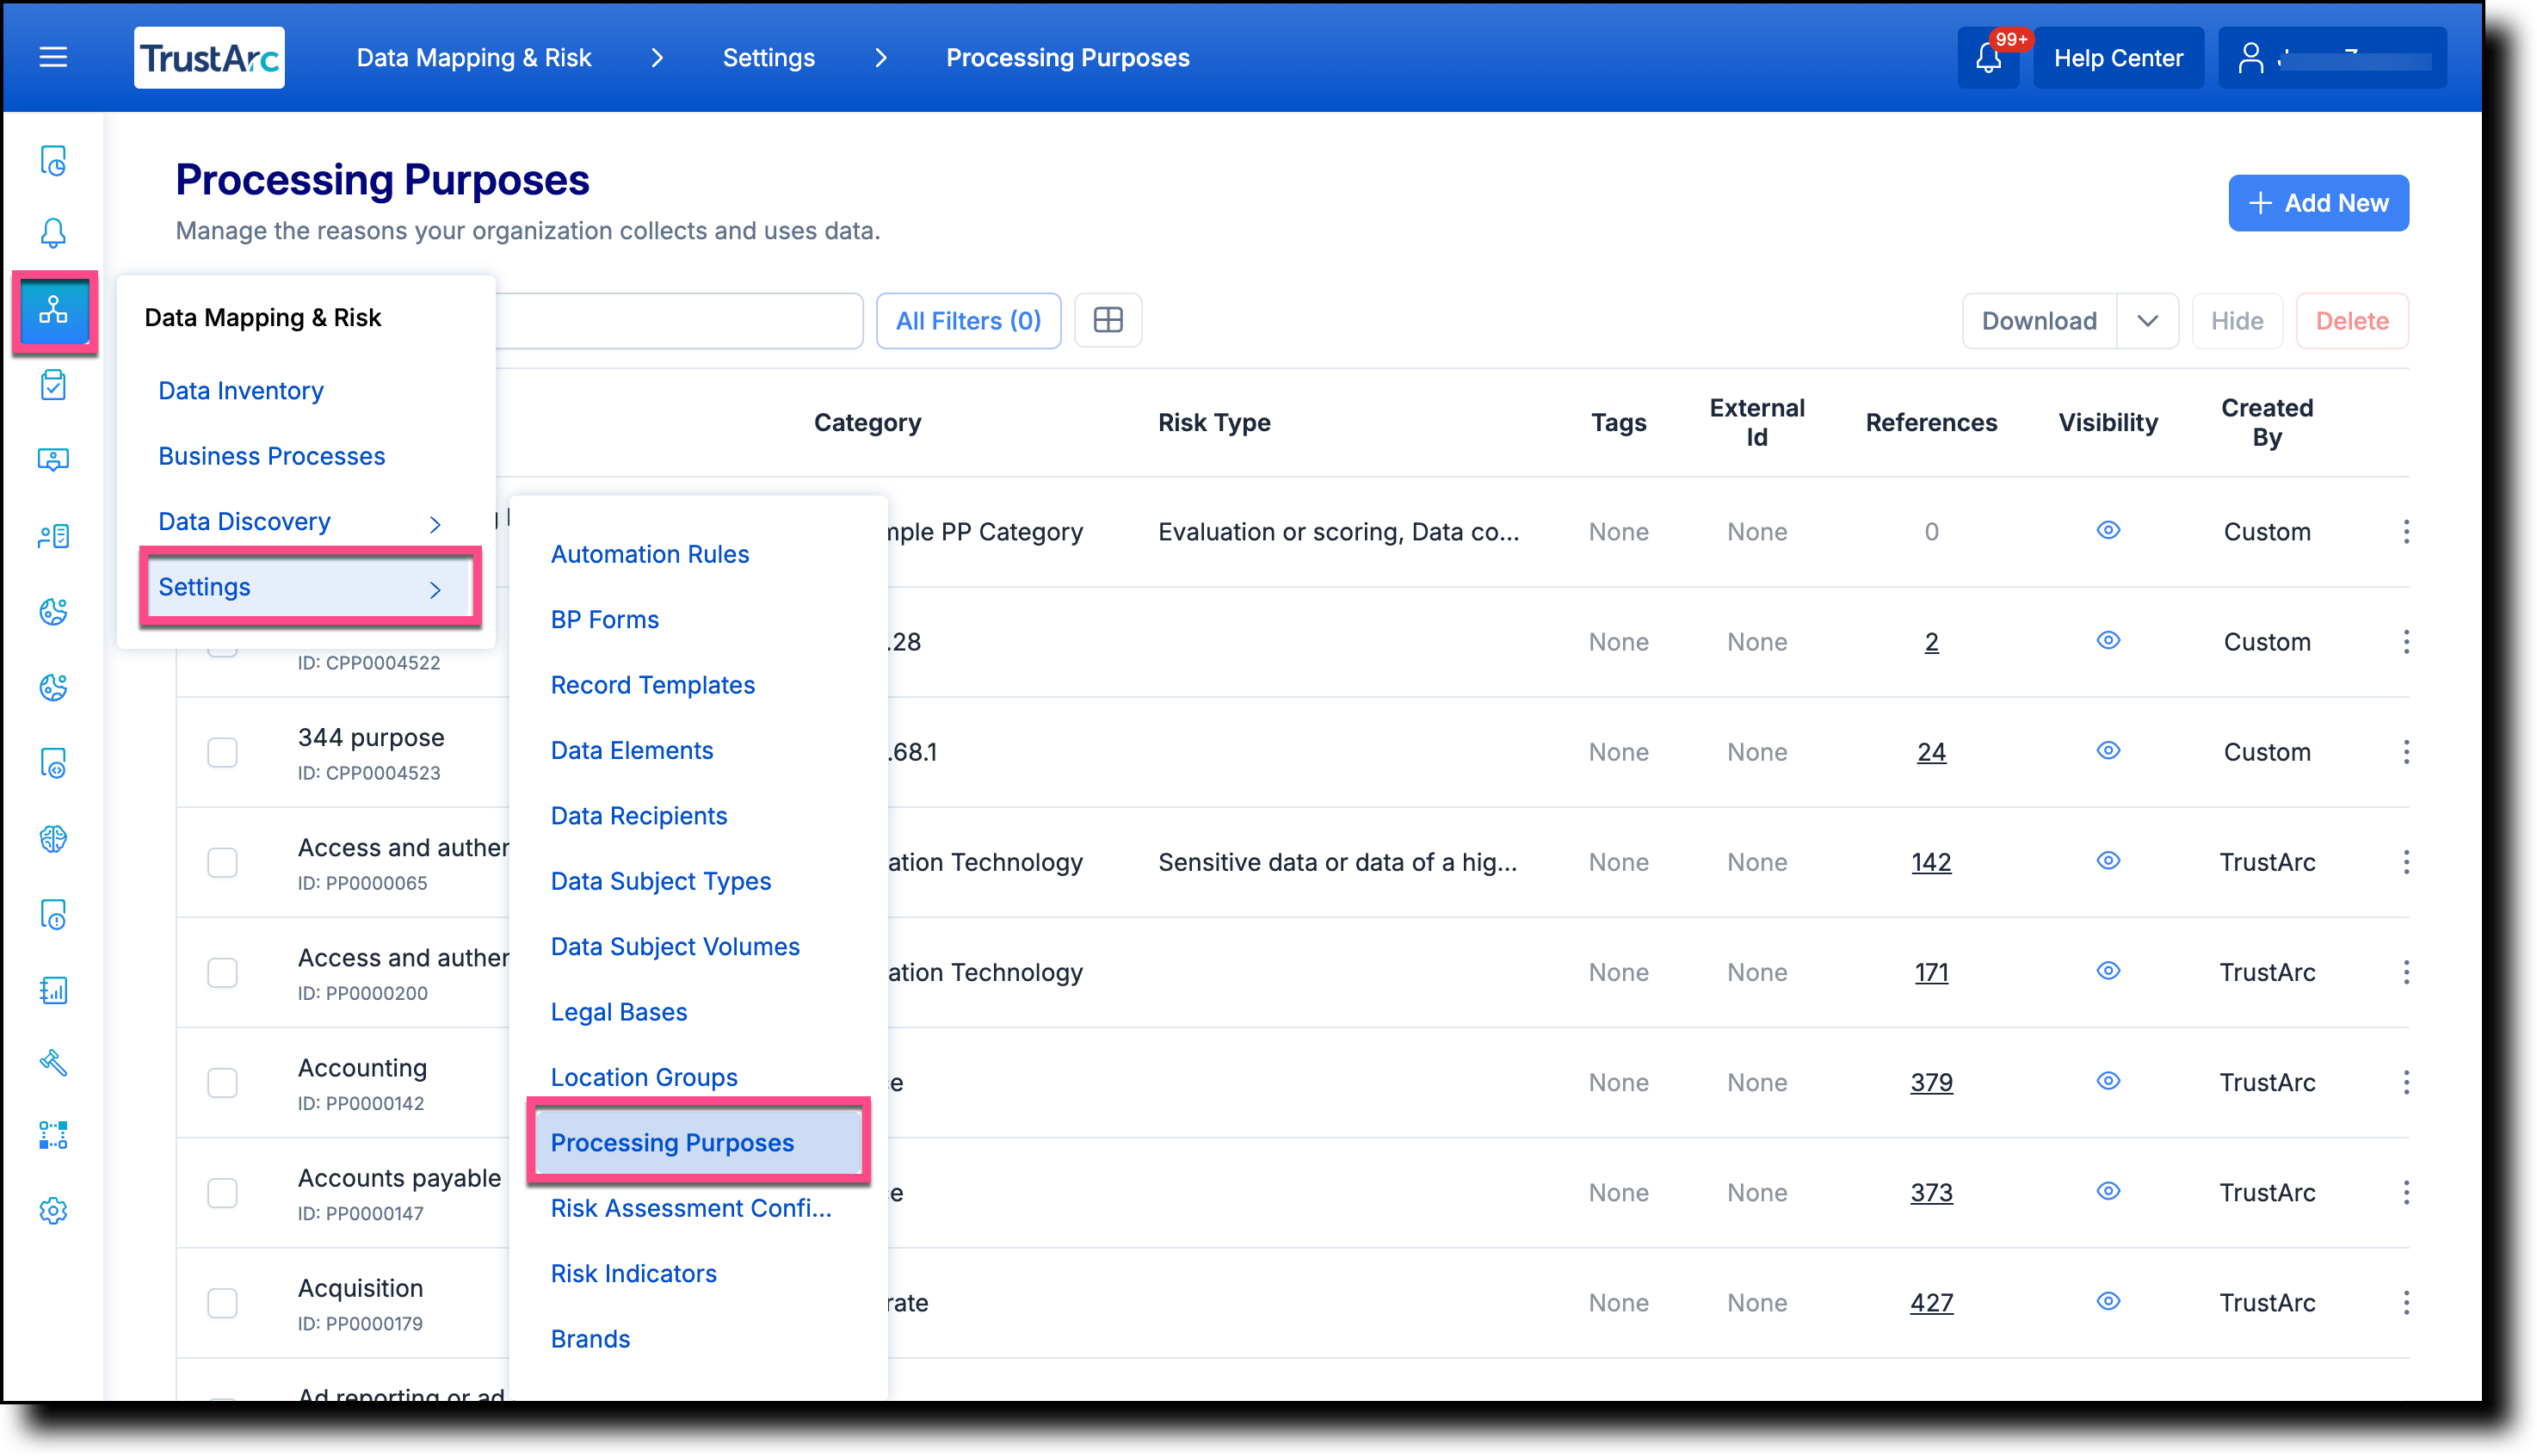Image resolution: width=2537 pixels, height=1456 pixels.
Task: Choose Record Templates in the Settings submenu
Action: click(x=652, y=684)
